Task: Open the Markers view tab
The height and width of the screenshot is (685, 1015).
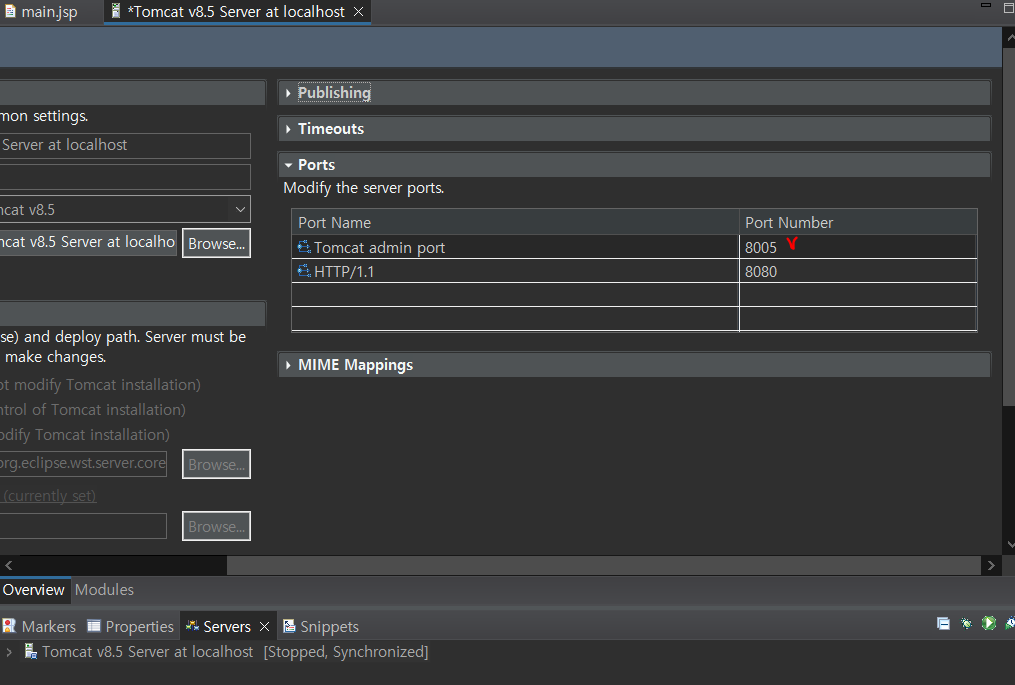Action: tap(39, 626)
